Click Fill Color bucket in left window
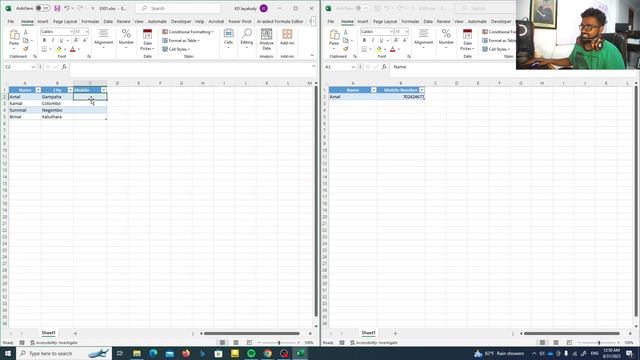The height and width of the screenshot is (360, 640). click(x=59, y=49)
